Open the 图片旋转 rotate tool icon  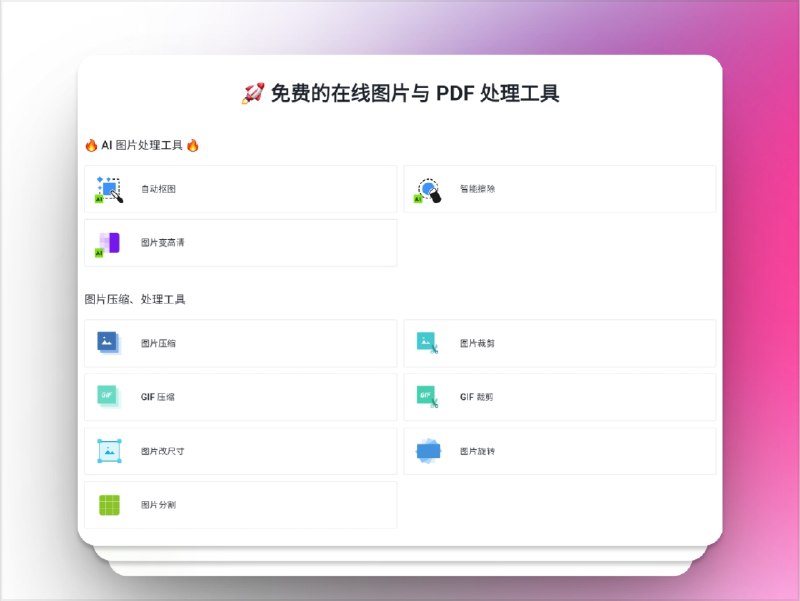tap(428, 450)
